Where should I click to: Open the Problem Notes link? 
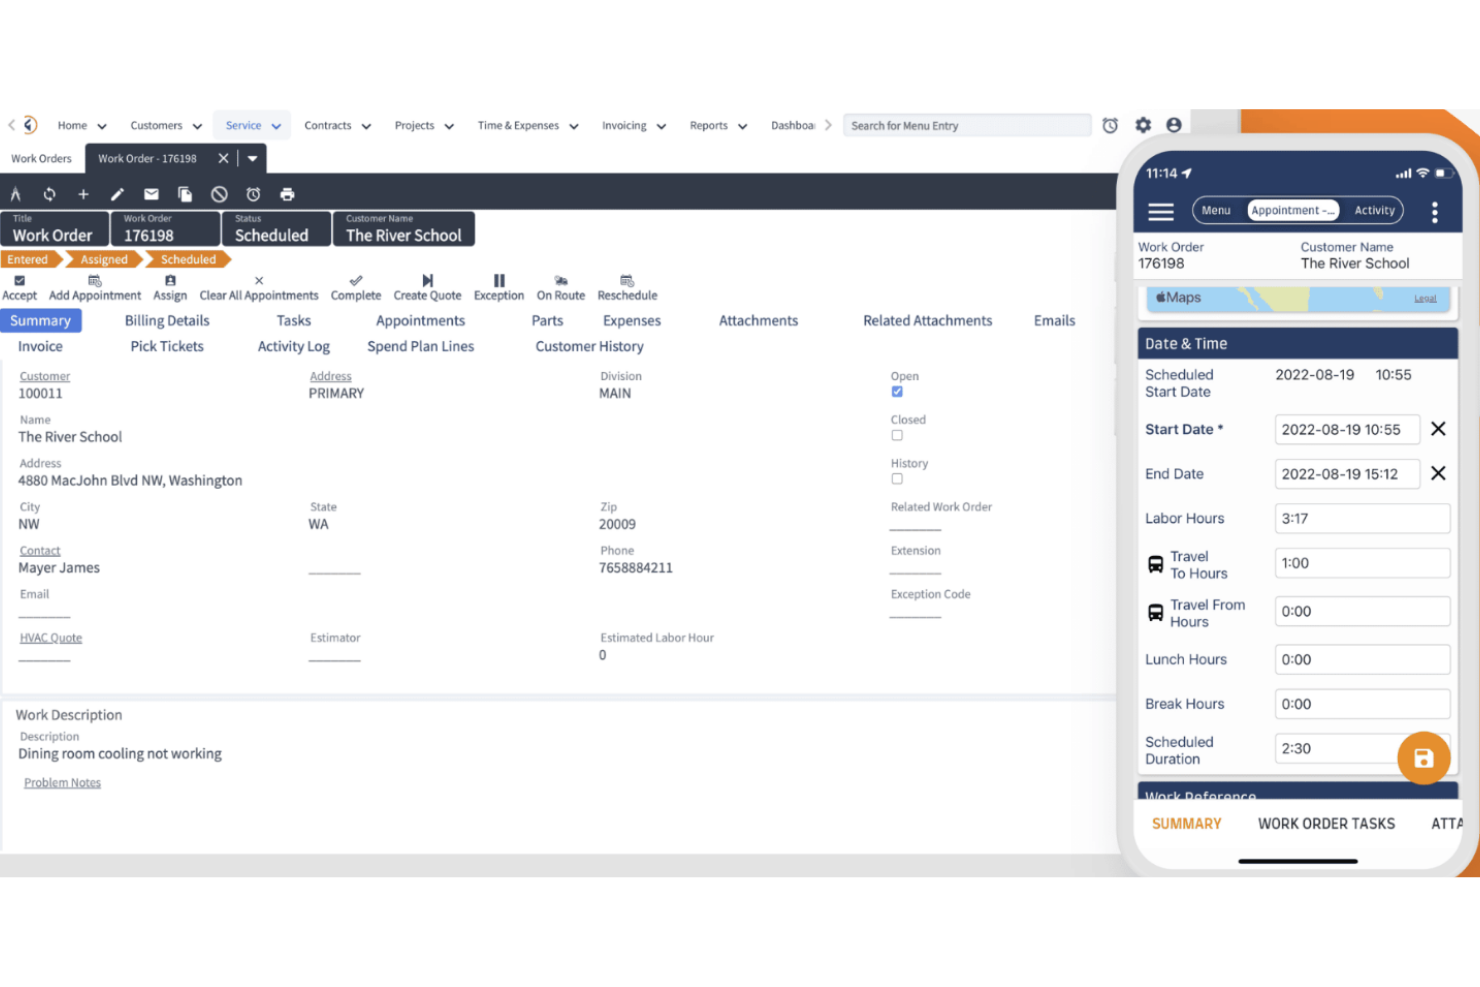tap(62, 782)
